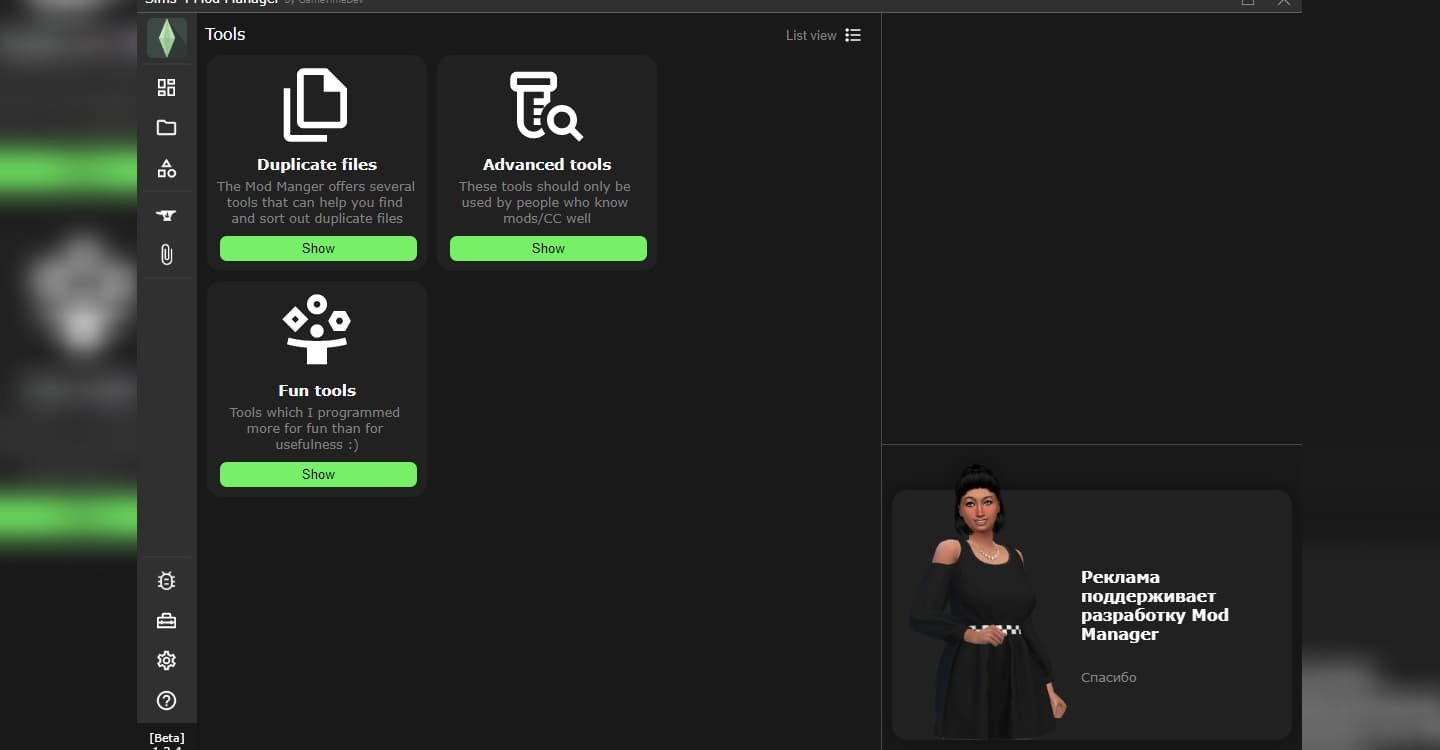Close the Mod Manager window
1440x750 pixels.
[1284, 3]
